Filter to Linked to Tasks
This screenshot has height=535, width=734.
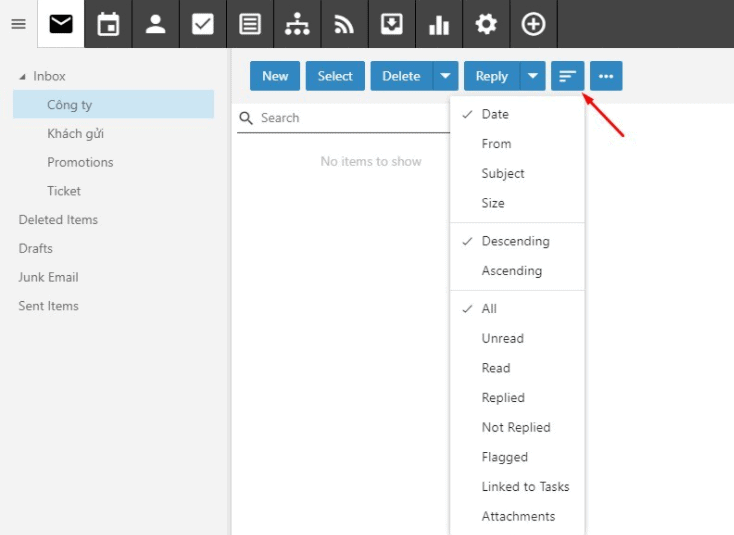point(517,487)
